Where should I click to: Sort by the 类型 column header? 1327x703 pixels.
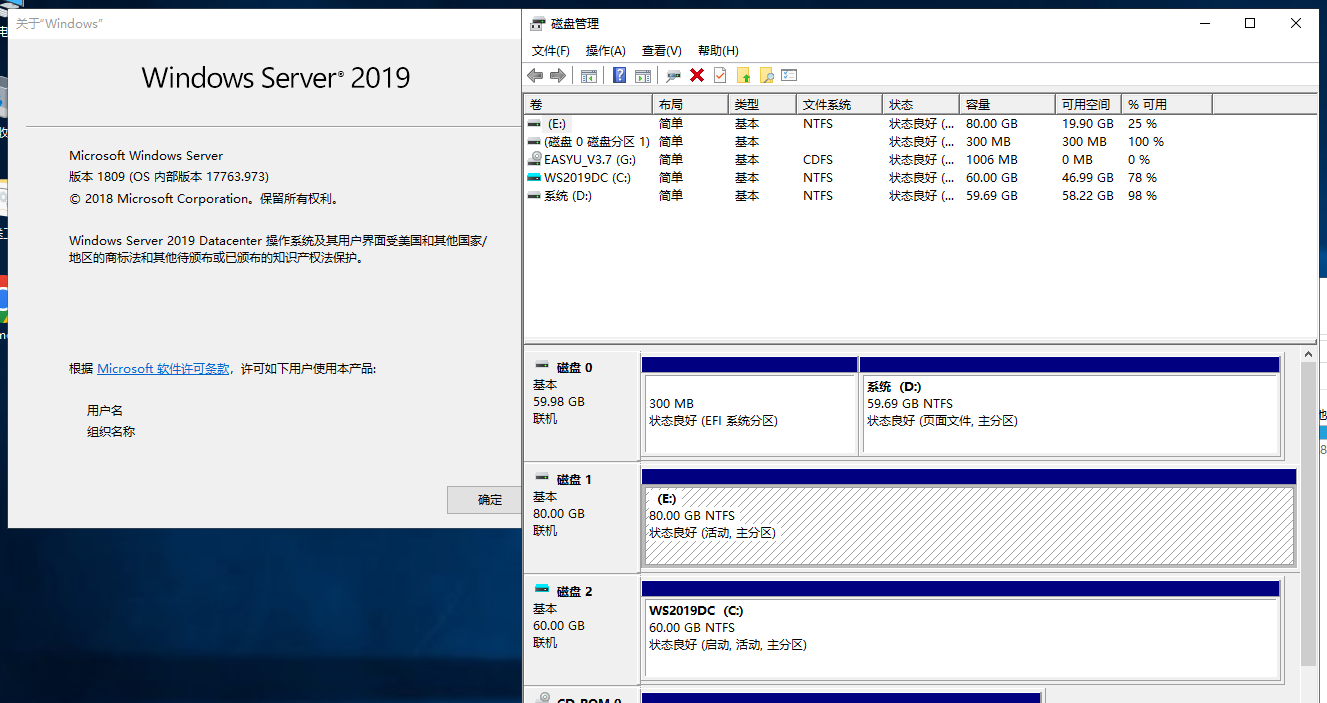point(762,104)
